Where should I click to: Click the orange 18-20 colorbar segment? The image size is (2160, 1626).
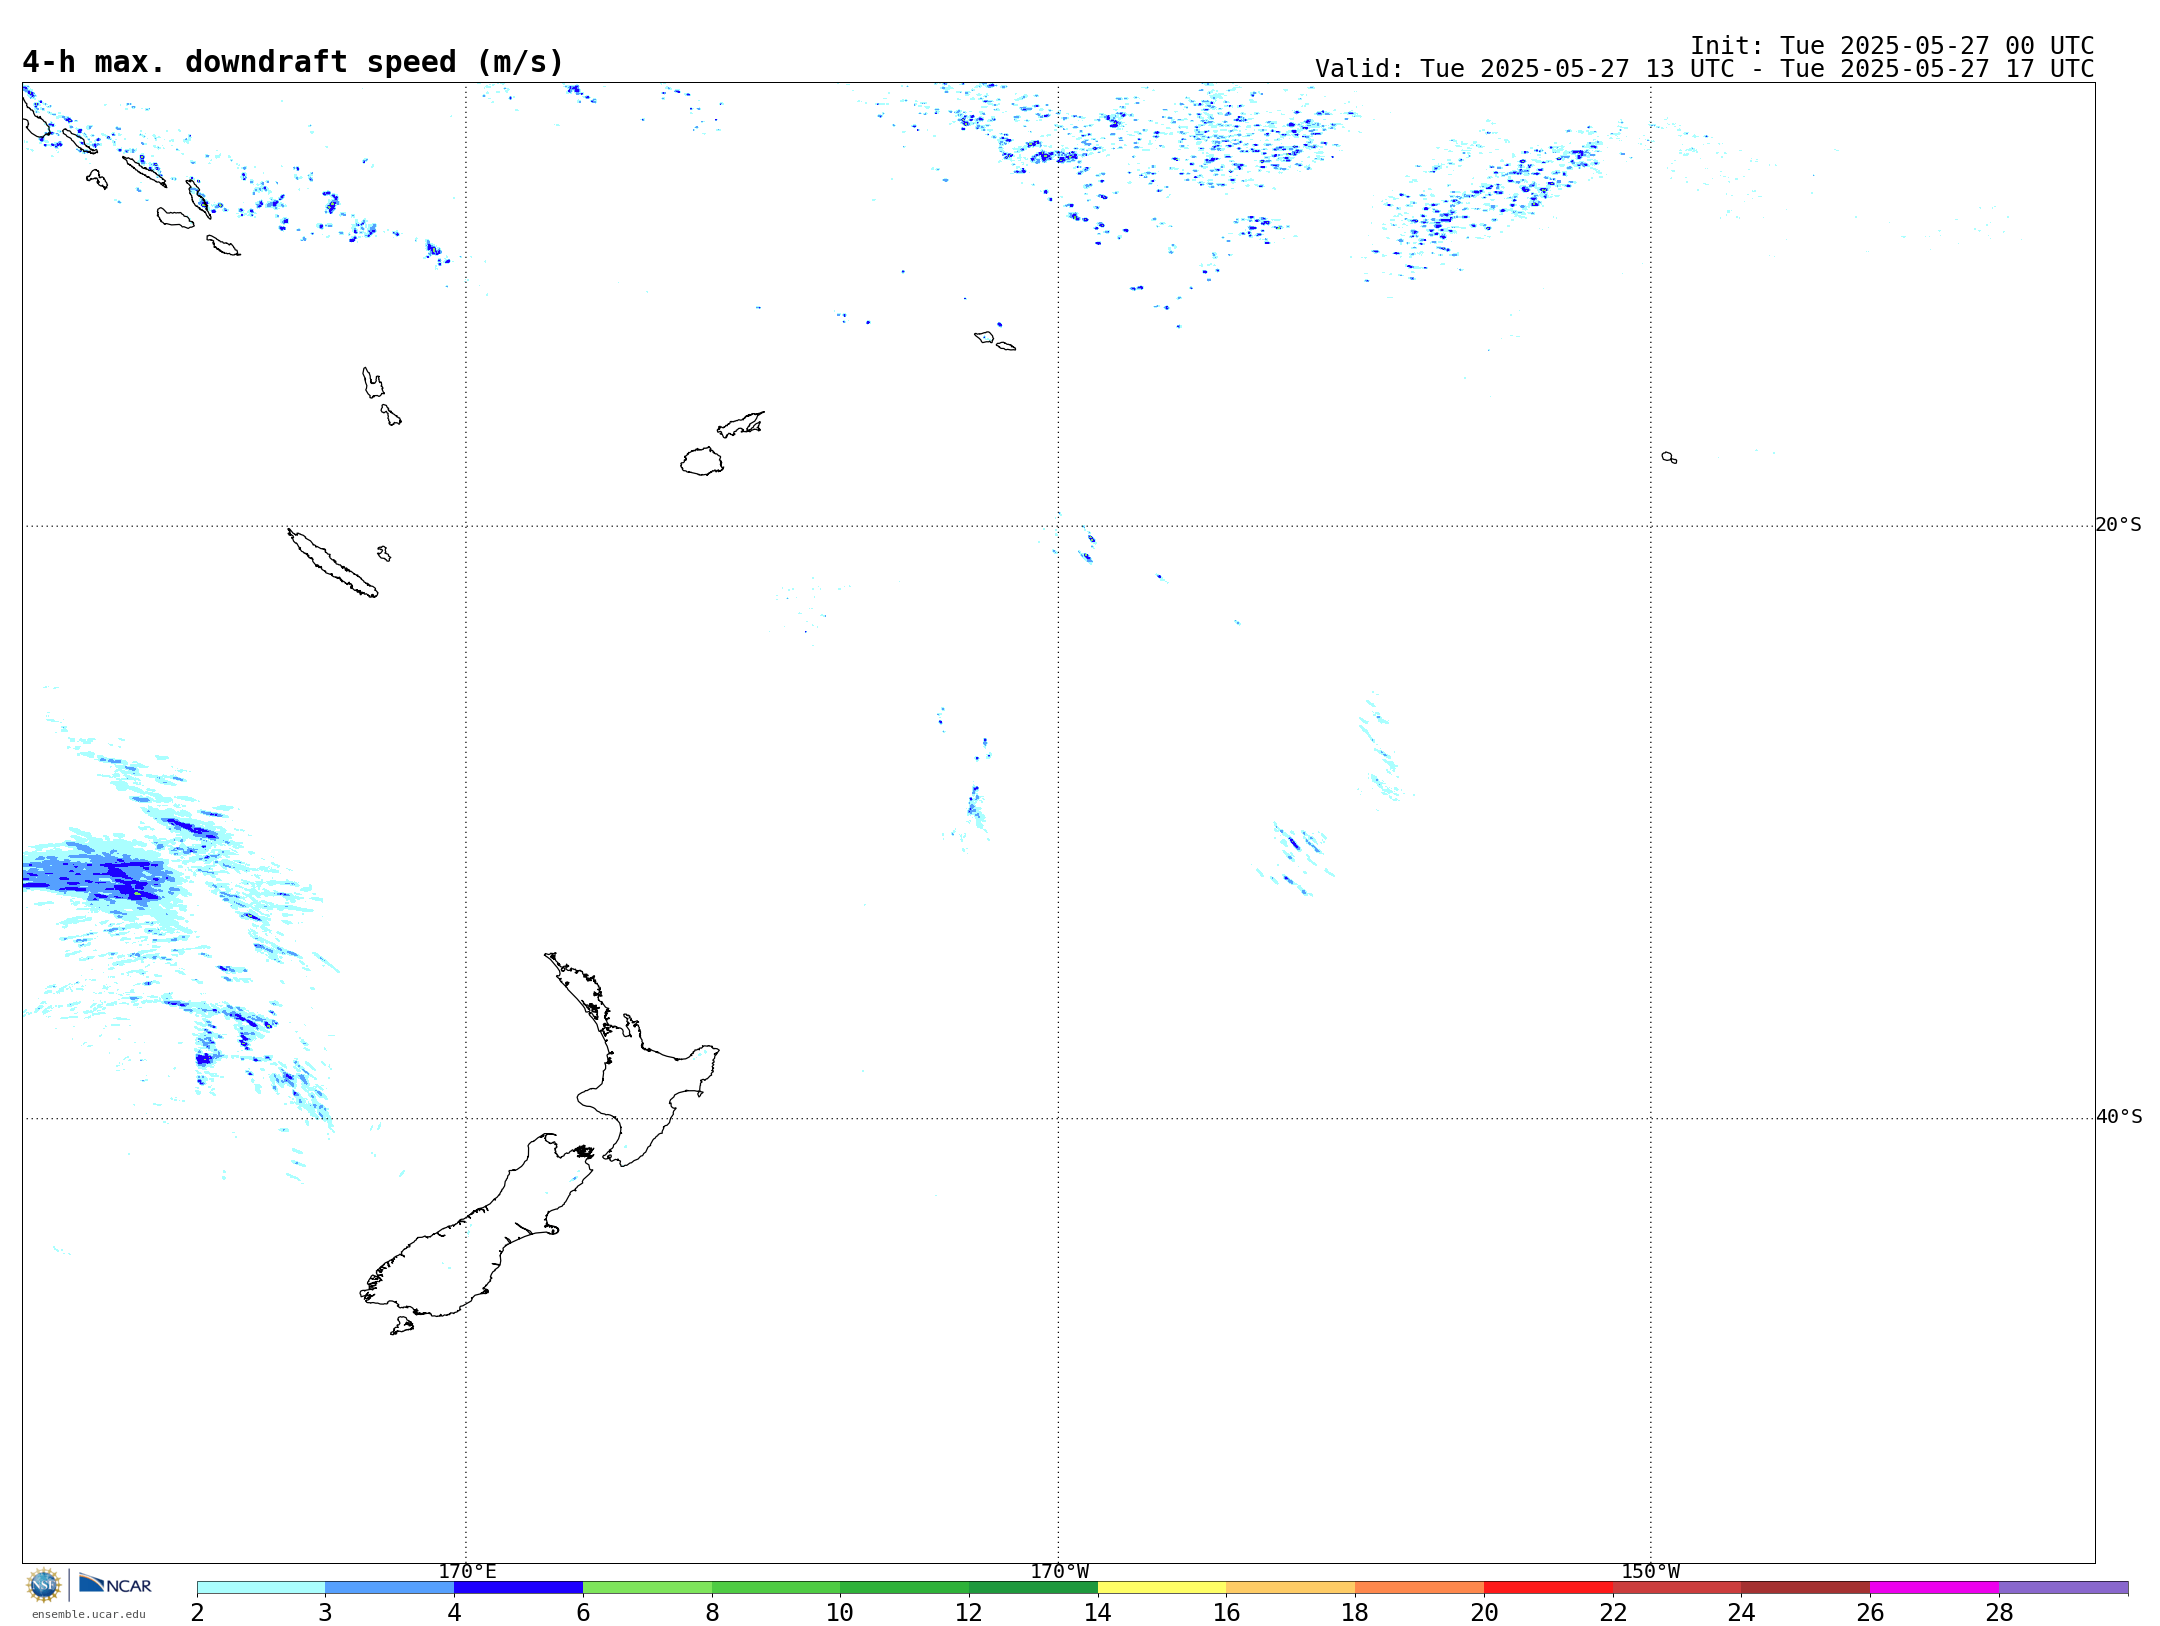point(1419,1588)
